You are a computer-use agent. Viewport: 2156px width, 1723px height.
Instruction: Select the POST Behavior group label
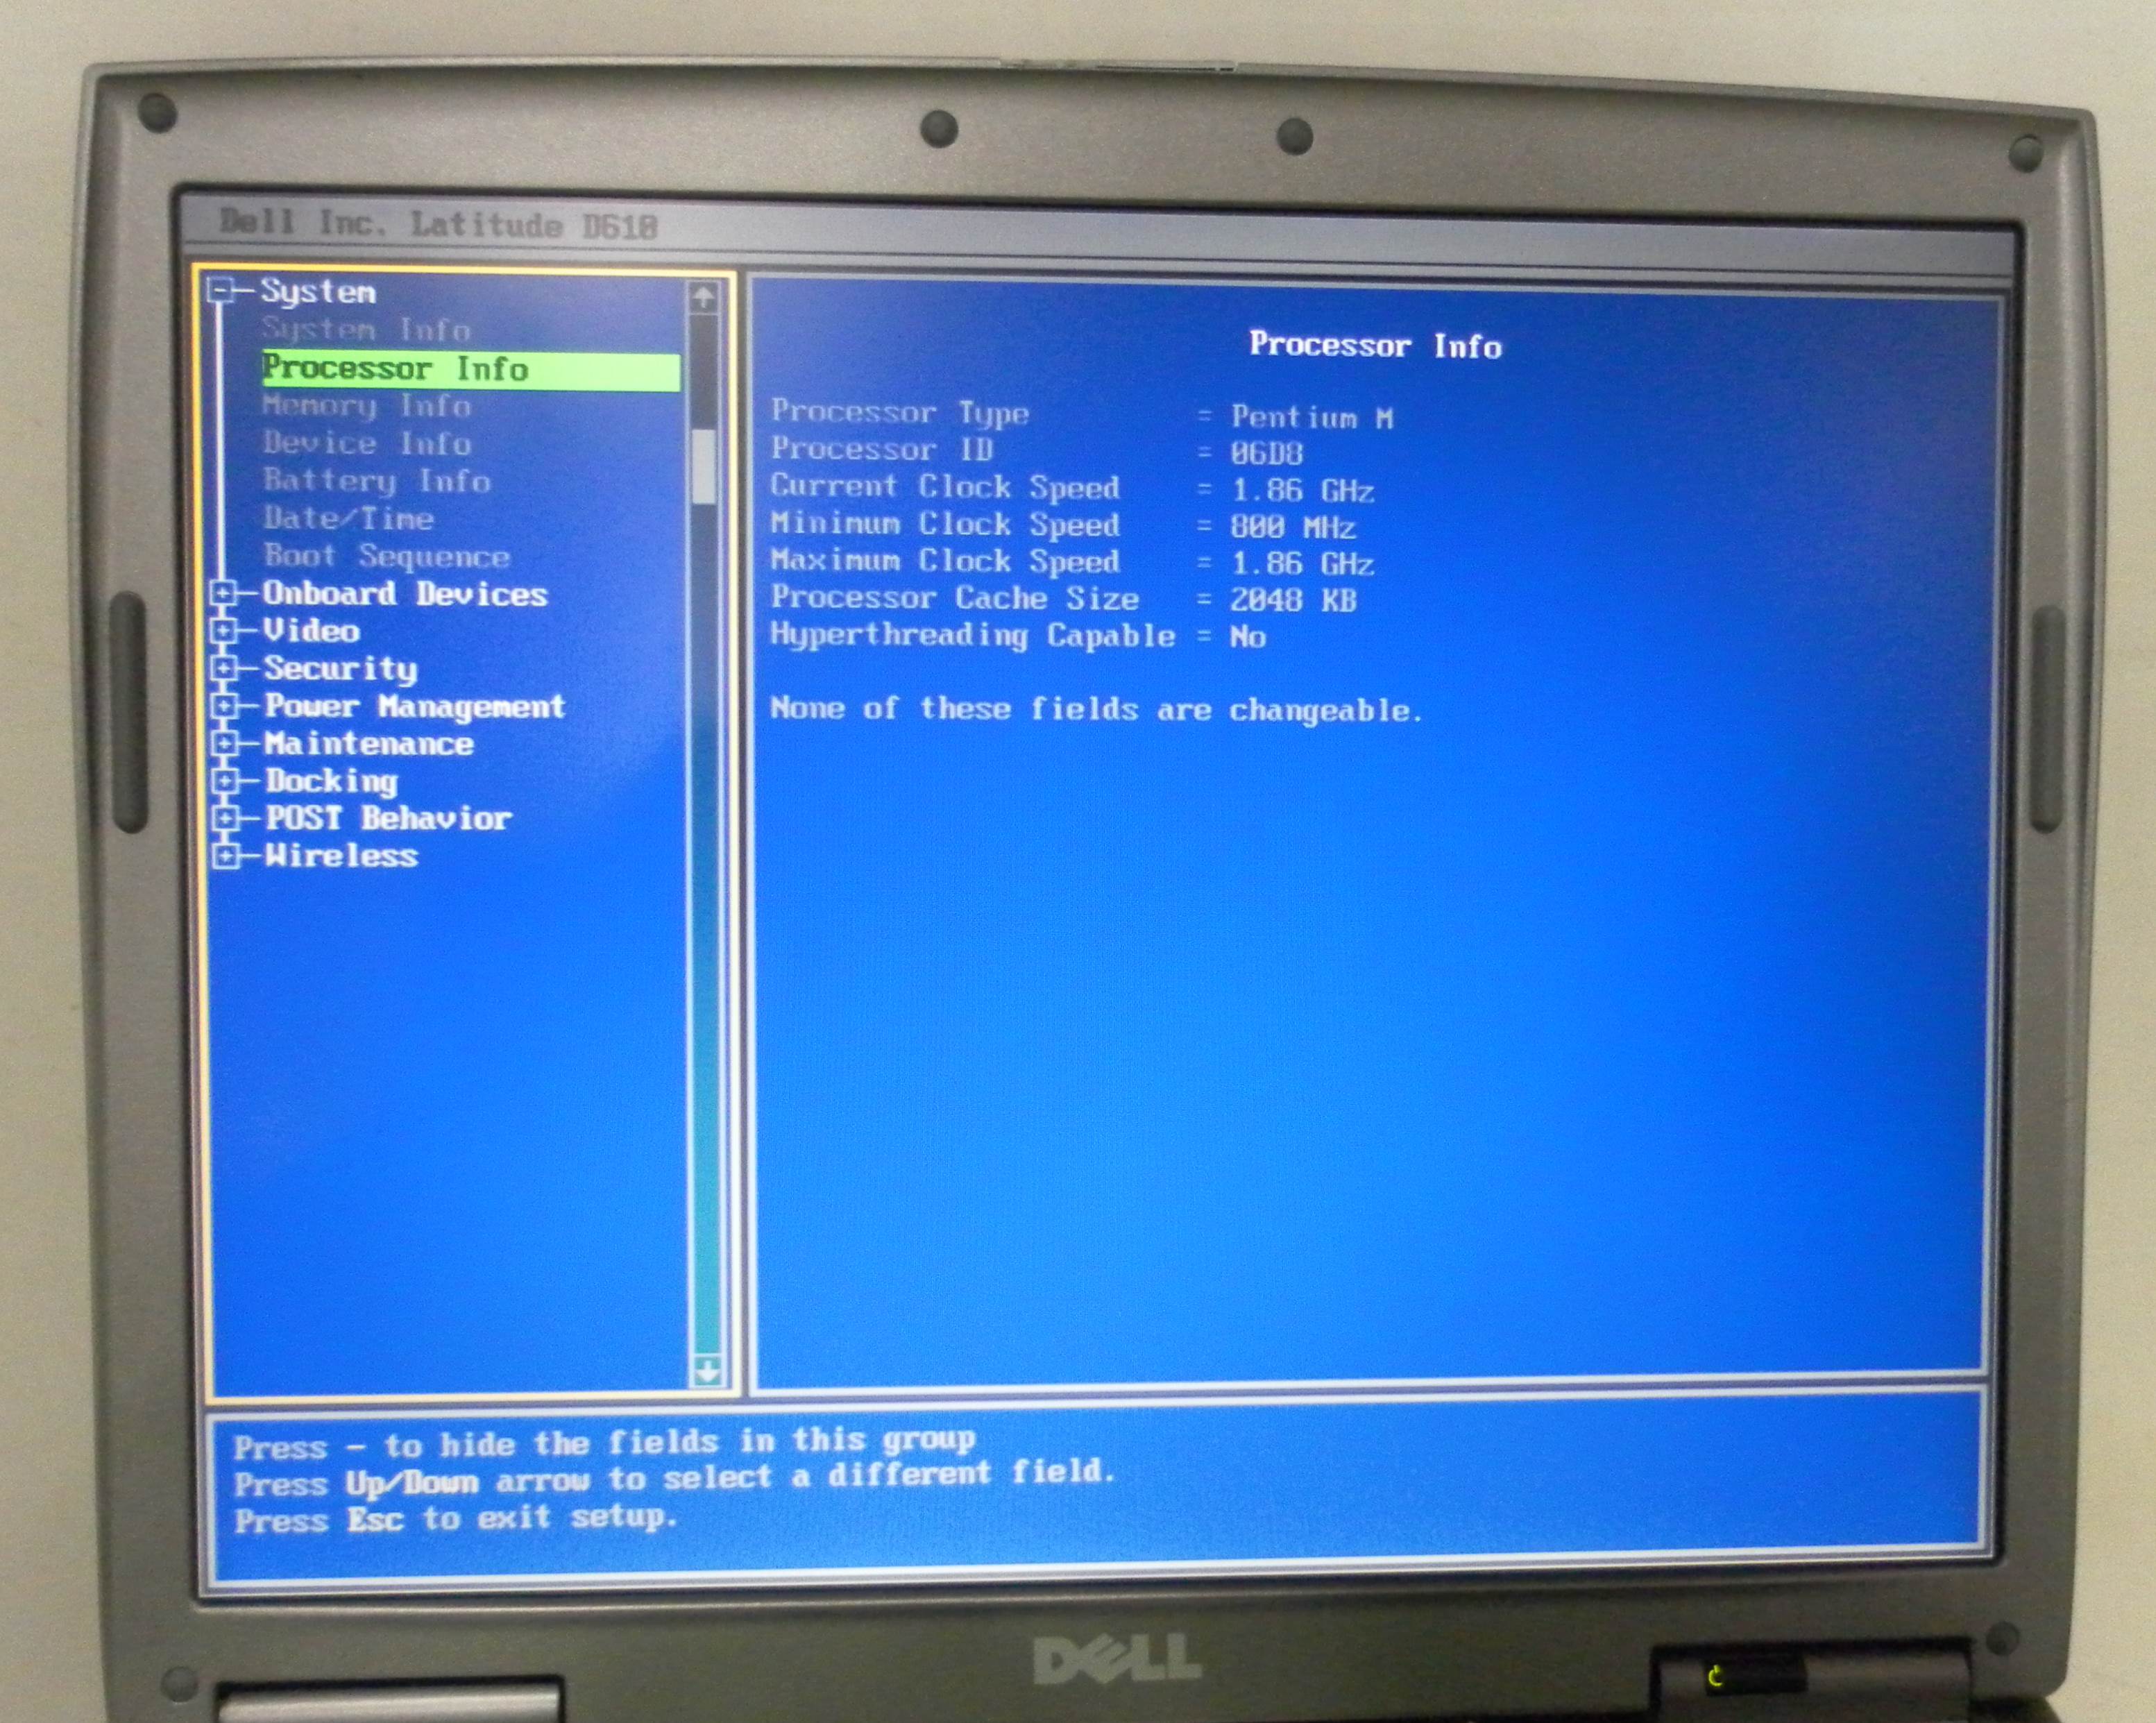point(388,819)
